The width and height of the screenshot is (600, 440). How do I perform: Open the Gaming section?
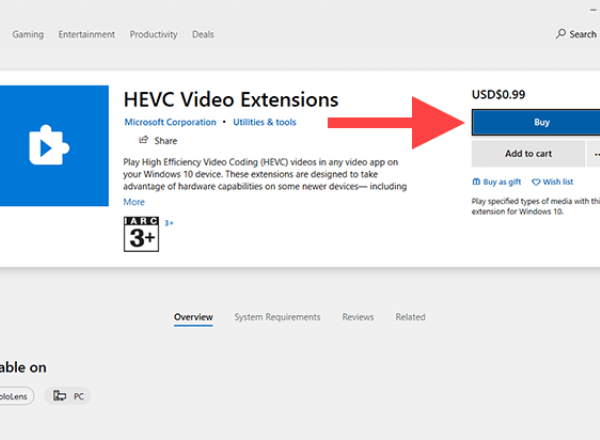(x=28, y=34)
